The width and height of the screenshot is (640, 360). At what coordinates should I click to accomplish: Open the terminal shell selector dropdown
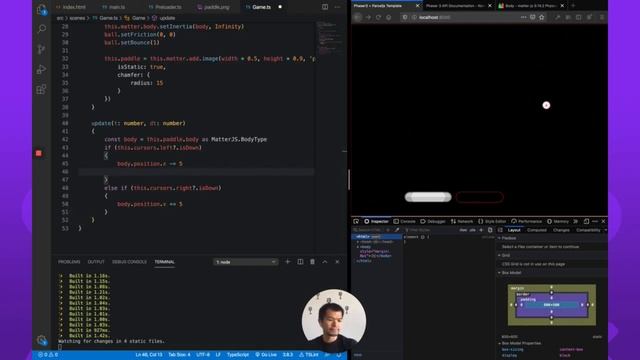click(x=245, y=262)
